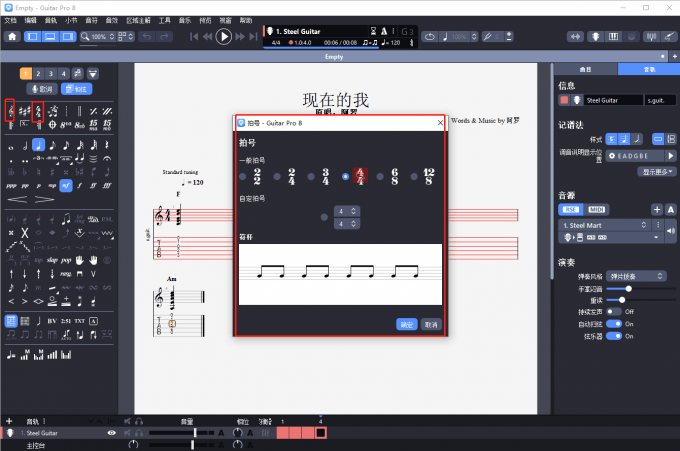Select the whole note duration
680x451 pixels.
click(11, 147)
